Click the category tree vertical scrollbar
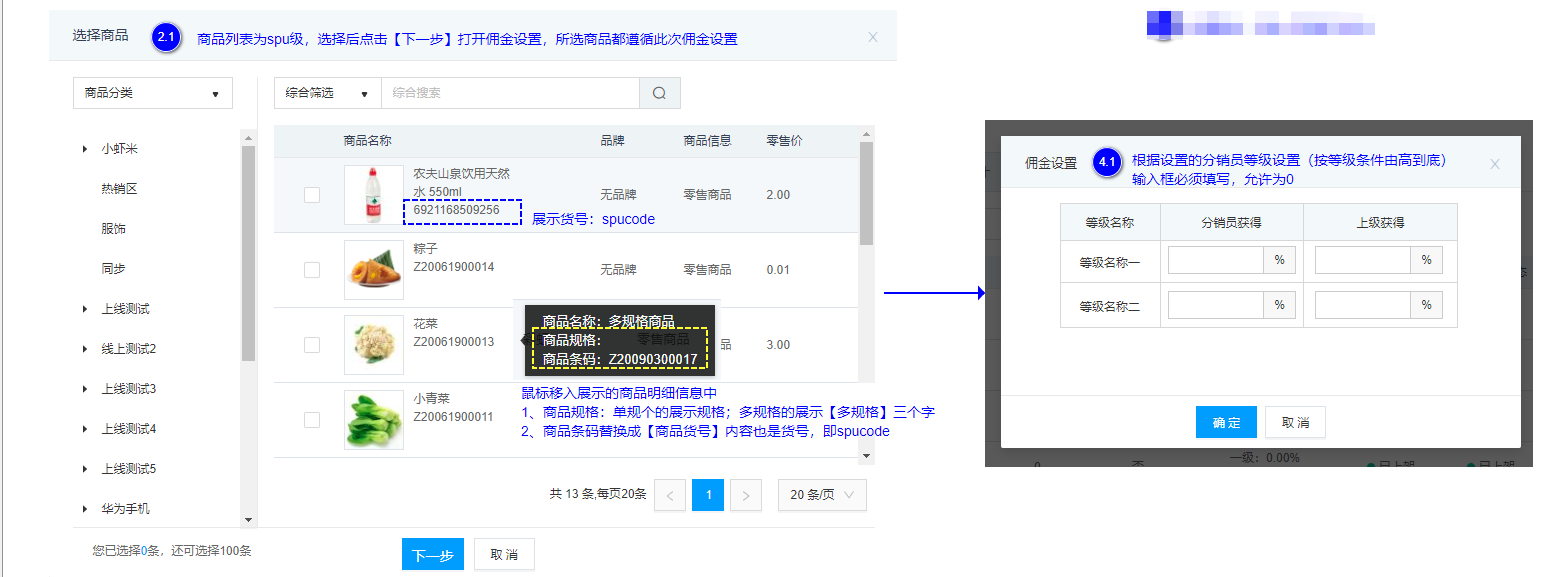The height and width of the screenshot is (577, 1564). click(248, 250)
